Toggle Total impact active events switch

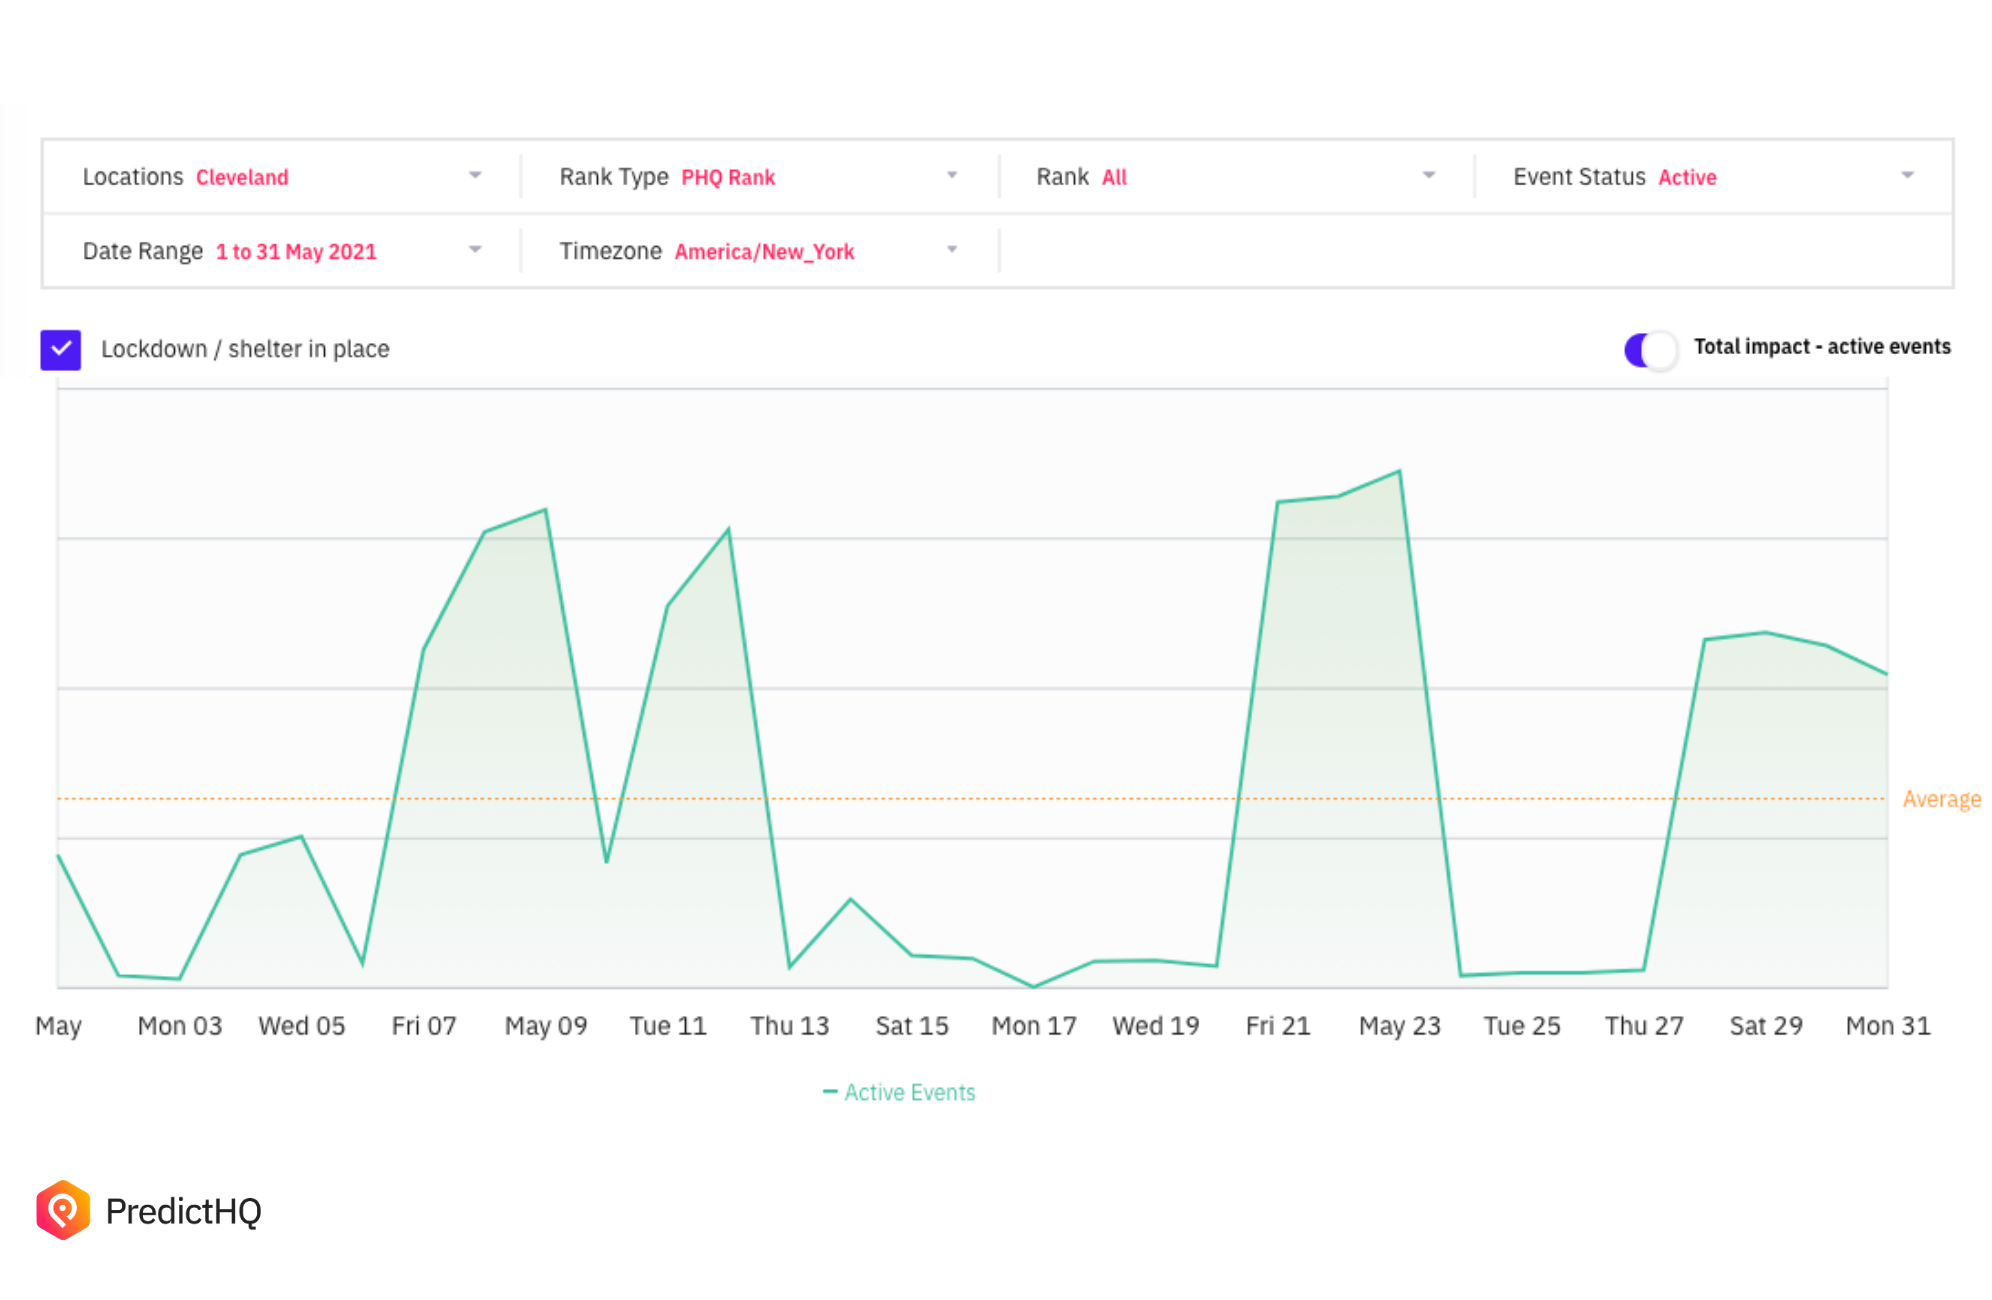(x=1650, y=350)
